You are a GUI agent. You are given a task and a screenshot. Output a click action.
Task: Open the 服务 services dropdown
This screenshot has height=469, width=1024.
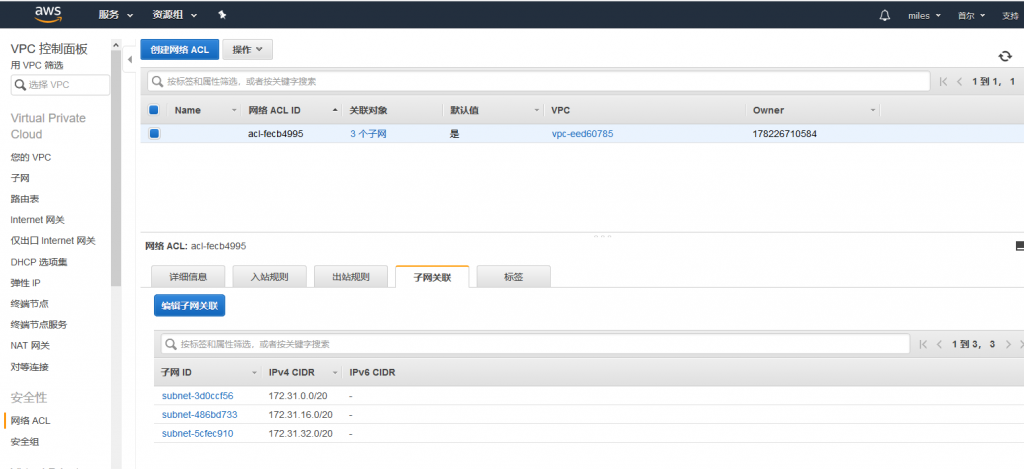pyautogui.click(x=116, y=15)
